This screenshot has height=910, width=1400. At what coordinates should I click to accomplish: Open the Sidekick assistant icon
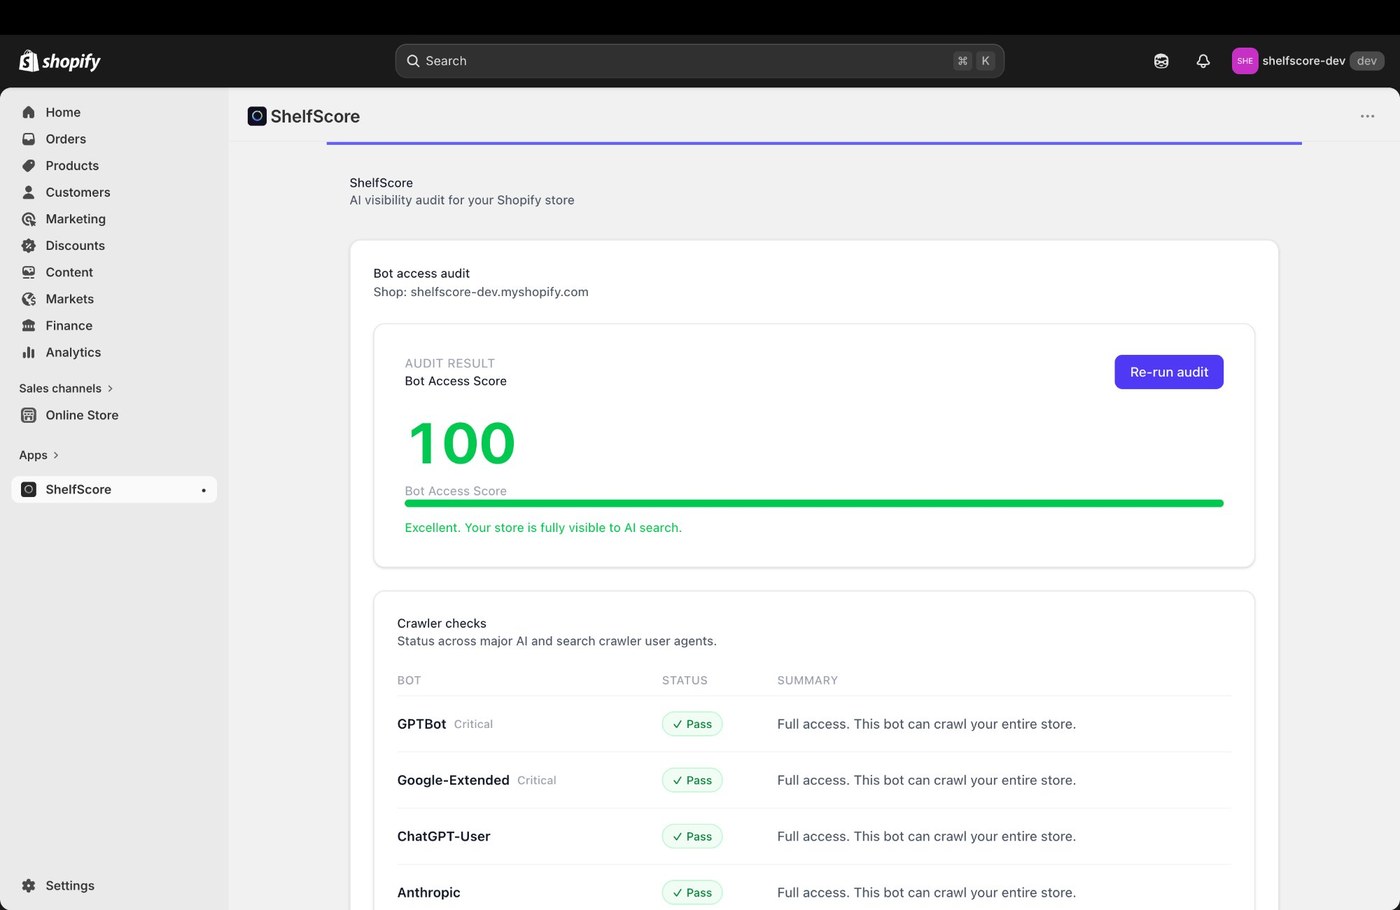tap(1161, 61)
